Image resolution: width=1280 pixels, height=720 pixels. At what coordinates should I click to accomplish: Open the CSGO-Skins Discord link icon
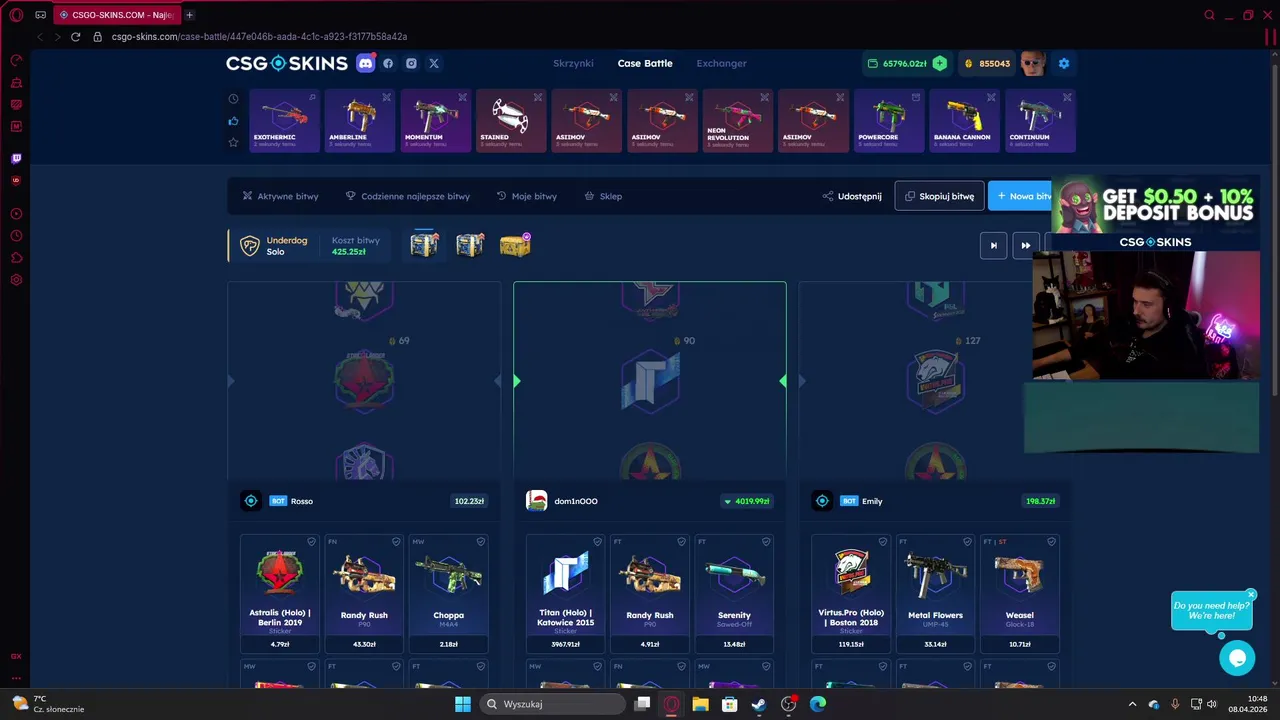pos(366,63)
